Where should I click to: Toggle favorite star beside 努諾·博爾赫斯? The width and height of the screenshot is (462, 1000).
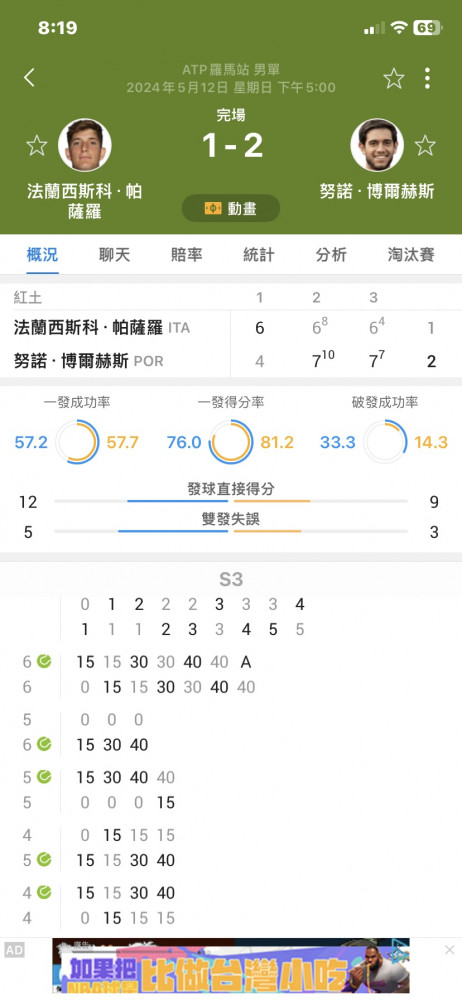tap(425, 145)
